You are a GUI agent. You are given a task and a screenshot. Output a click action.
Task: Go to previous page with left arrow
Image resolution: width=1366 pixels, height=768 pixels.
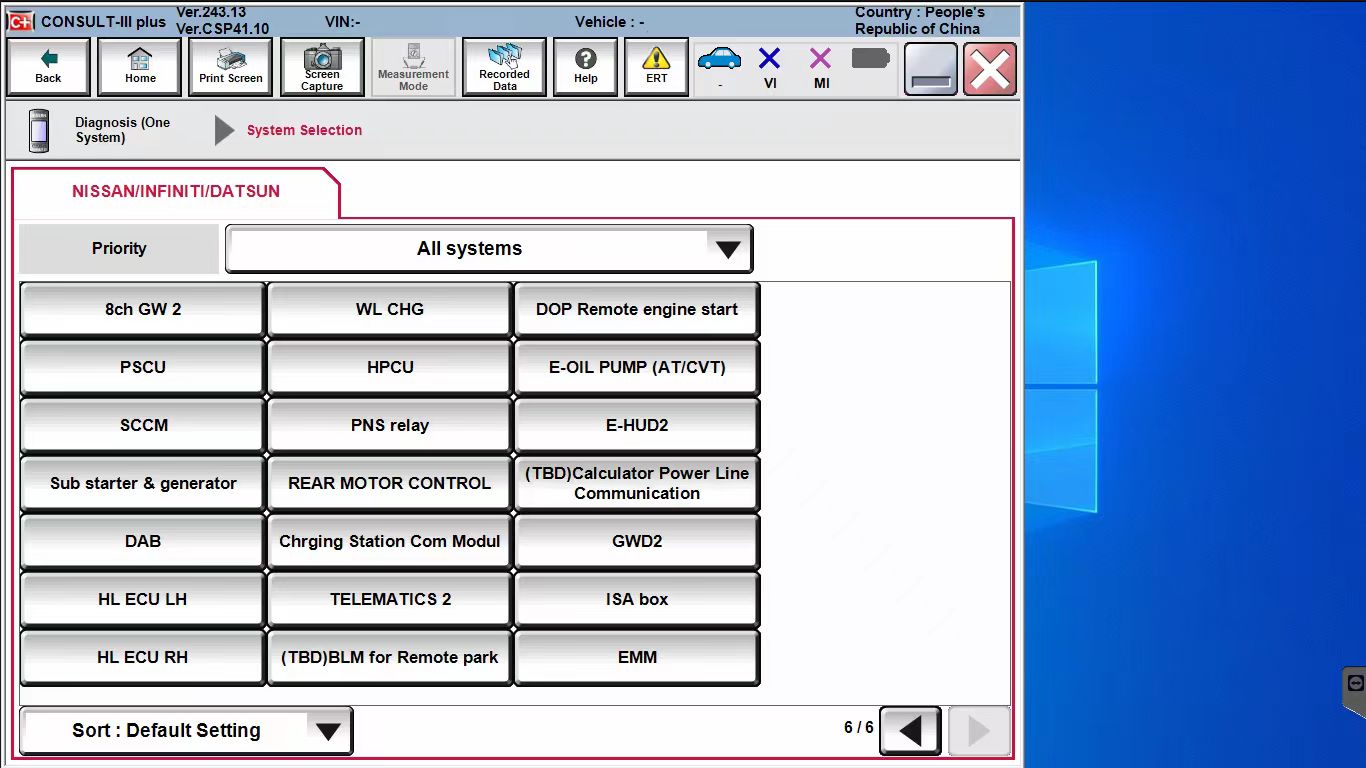(910, 731)
